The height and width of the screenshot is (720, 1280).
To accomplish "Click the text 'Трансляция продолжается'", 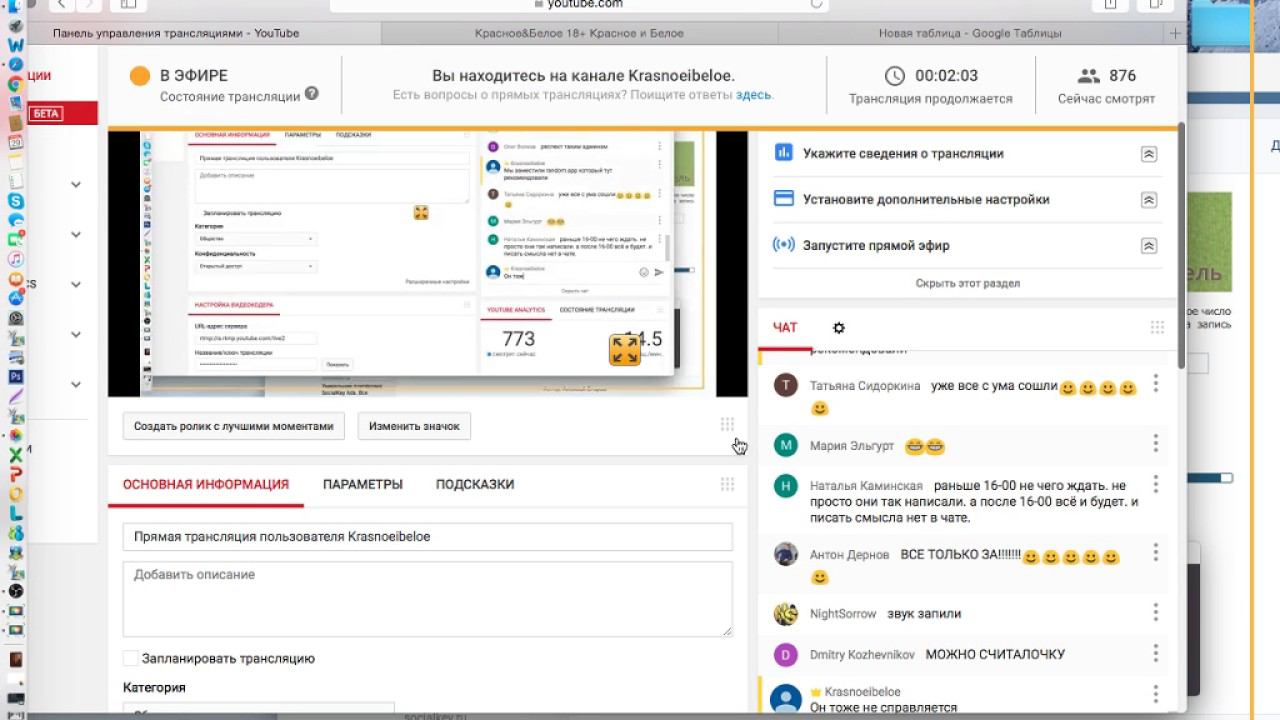I will [x=931, y=99].
